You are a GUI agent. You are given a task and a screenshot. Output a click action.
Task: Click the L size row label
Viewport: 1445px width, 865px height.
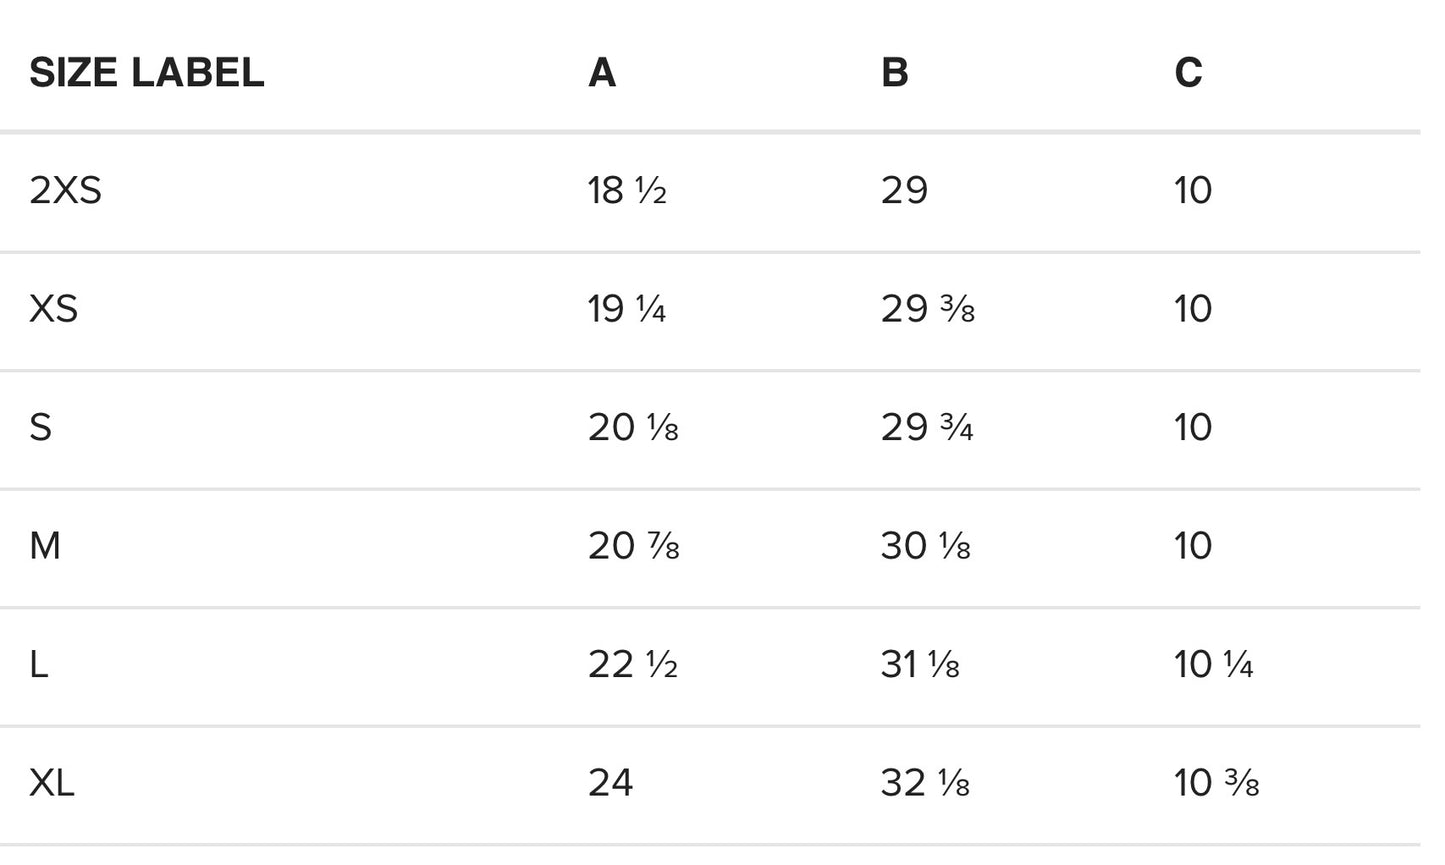click(x=38, y=664)
